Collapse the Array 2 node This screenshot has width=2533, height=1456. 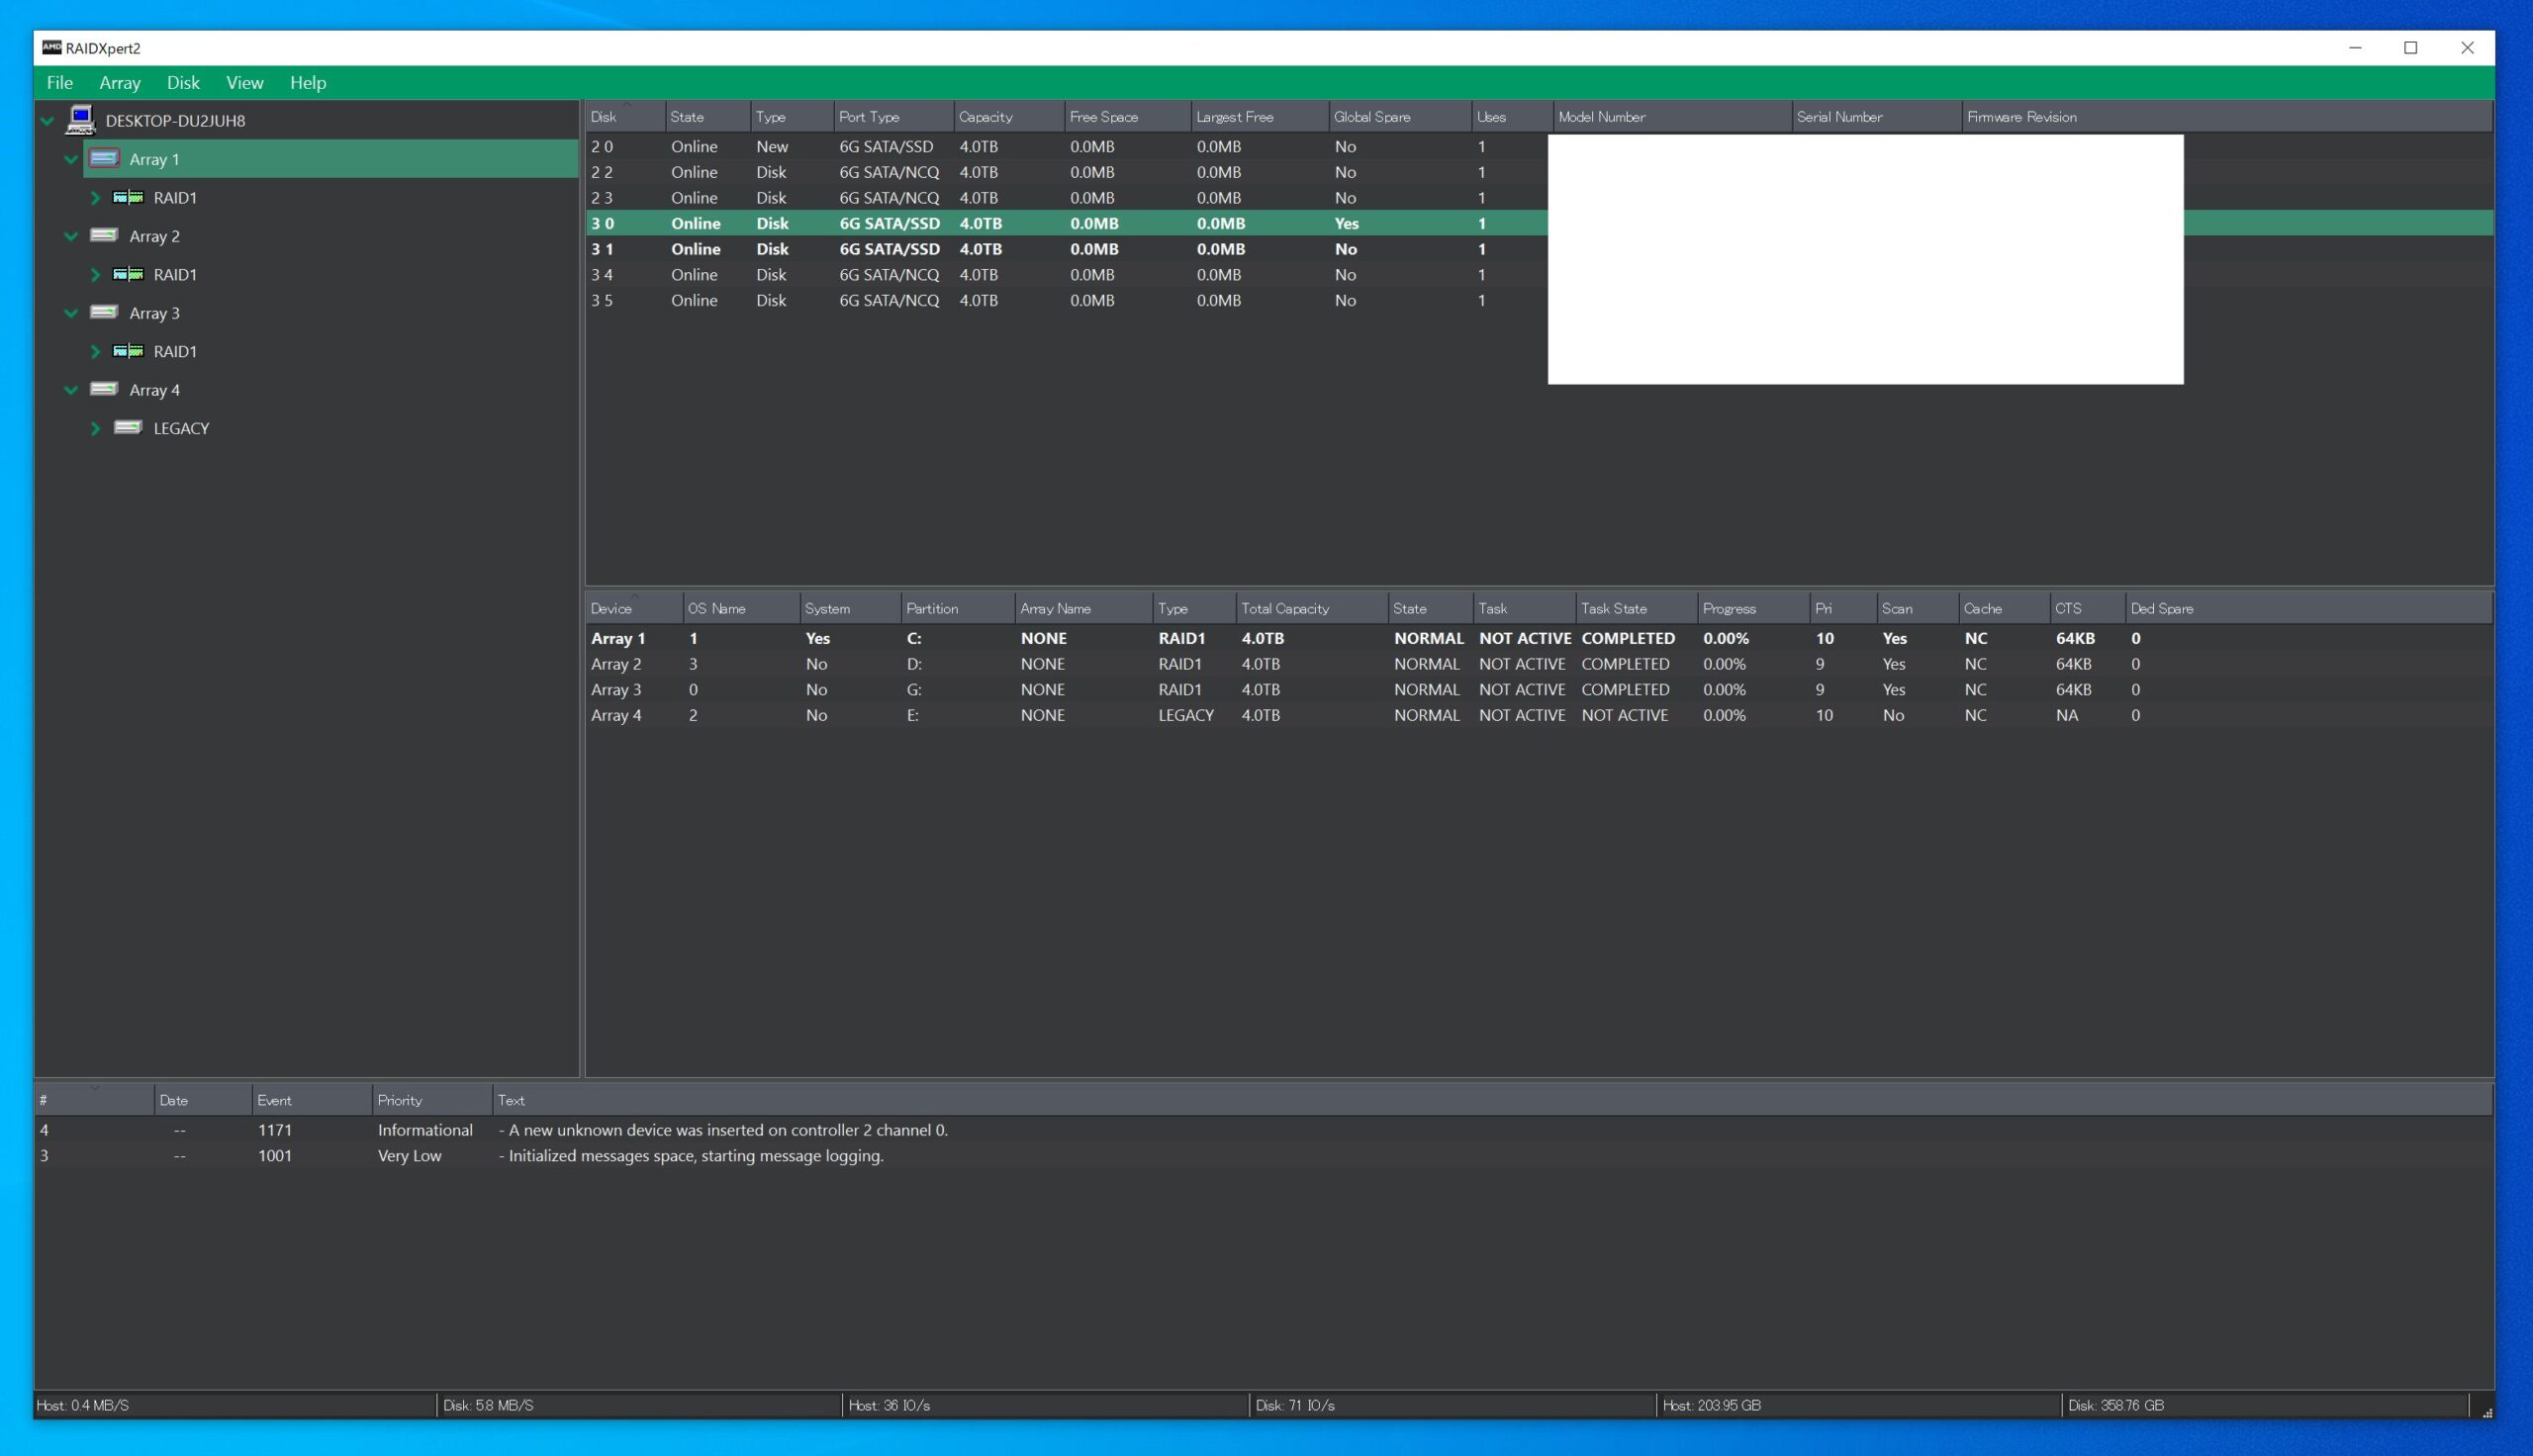coord(71,237)
